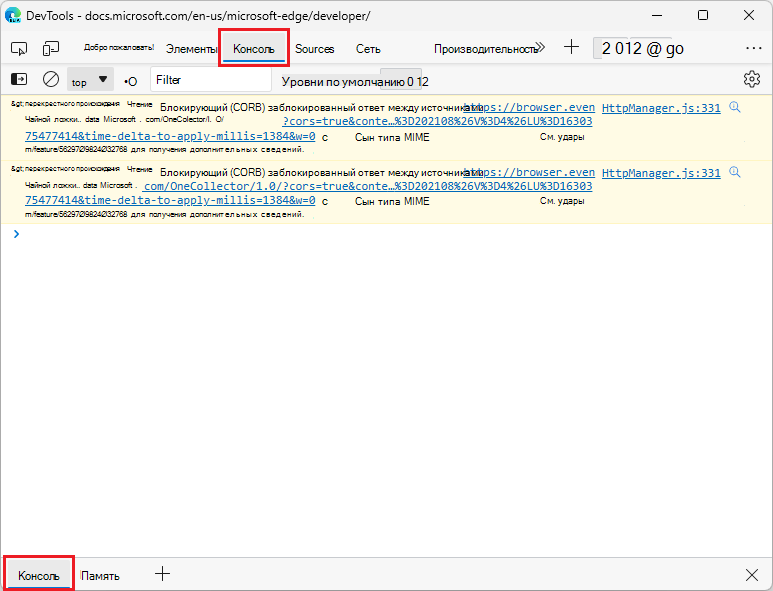Open HttpManager.js:331 link in first message

coord(661,108)
